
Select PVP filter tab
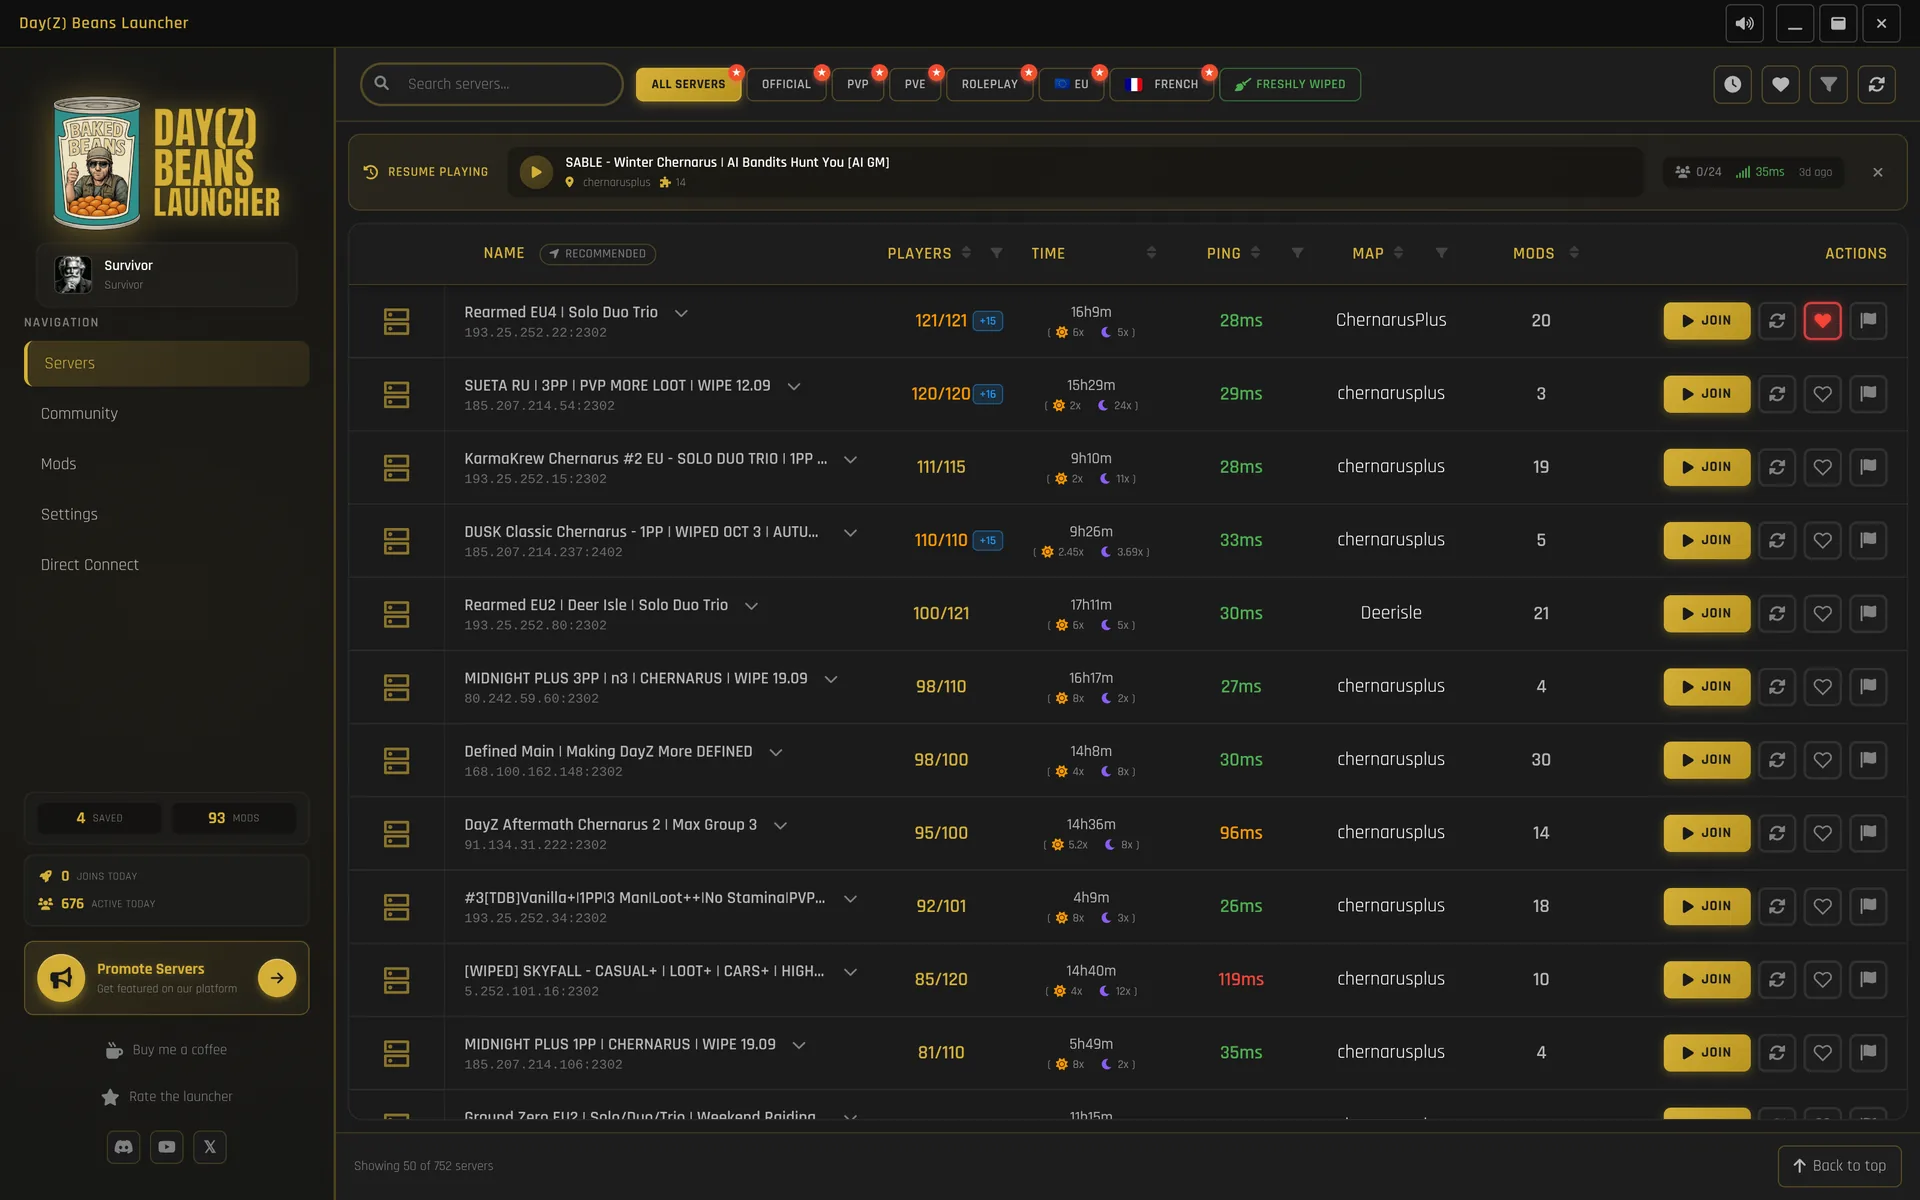coord(858,84)
